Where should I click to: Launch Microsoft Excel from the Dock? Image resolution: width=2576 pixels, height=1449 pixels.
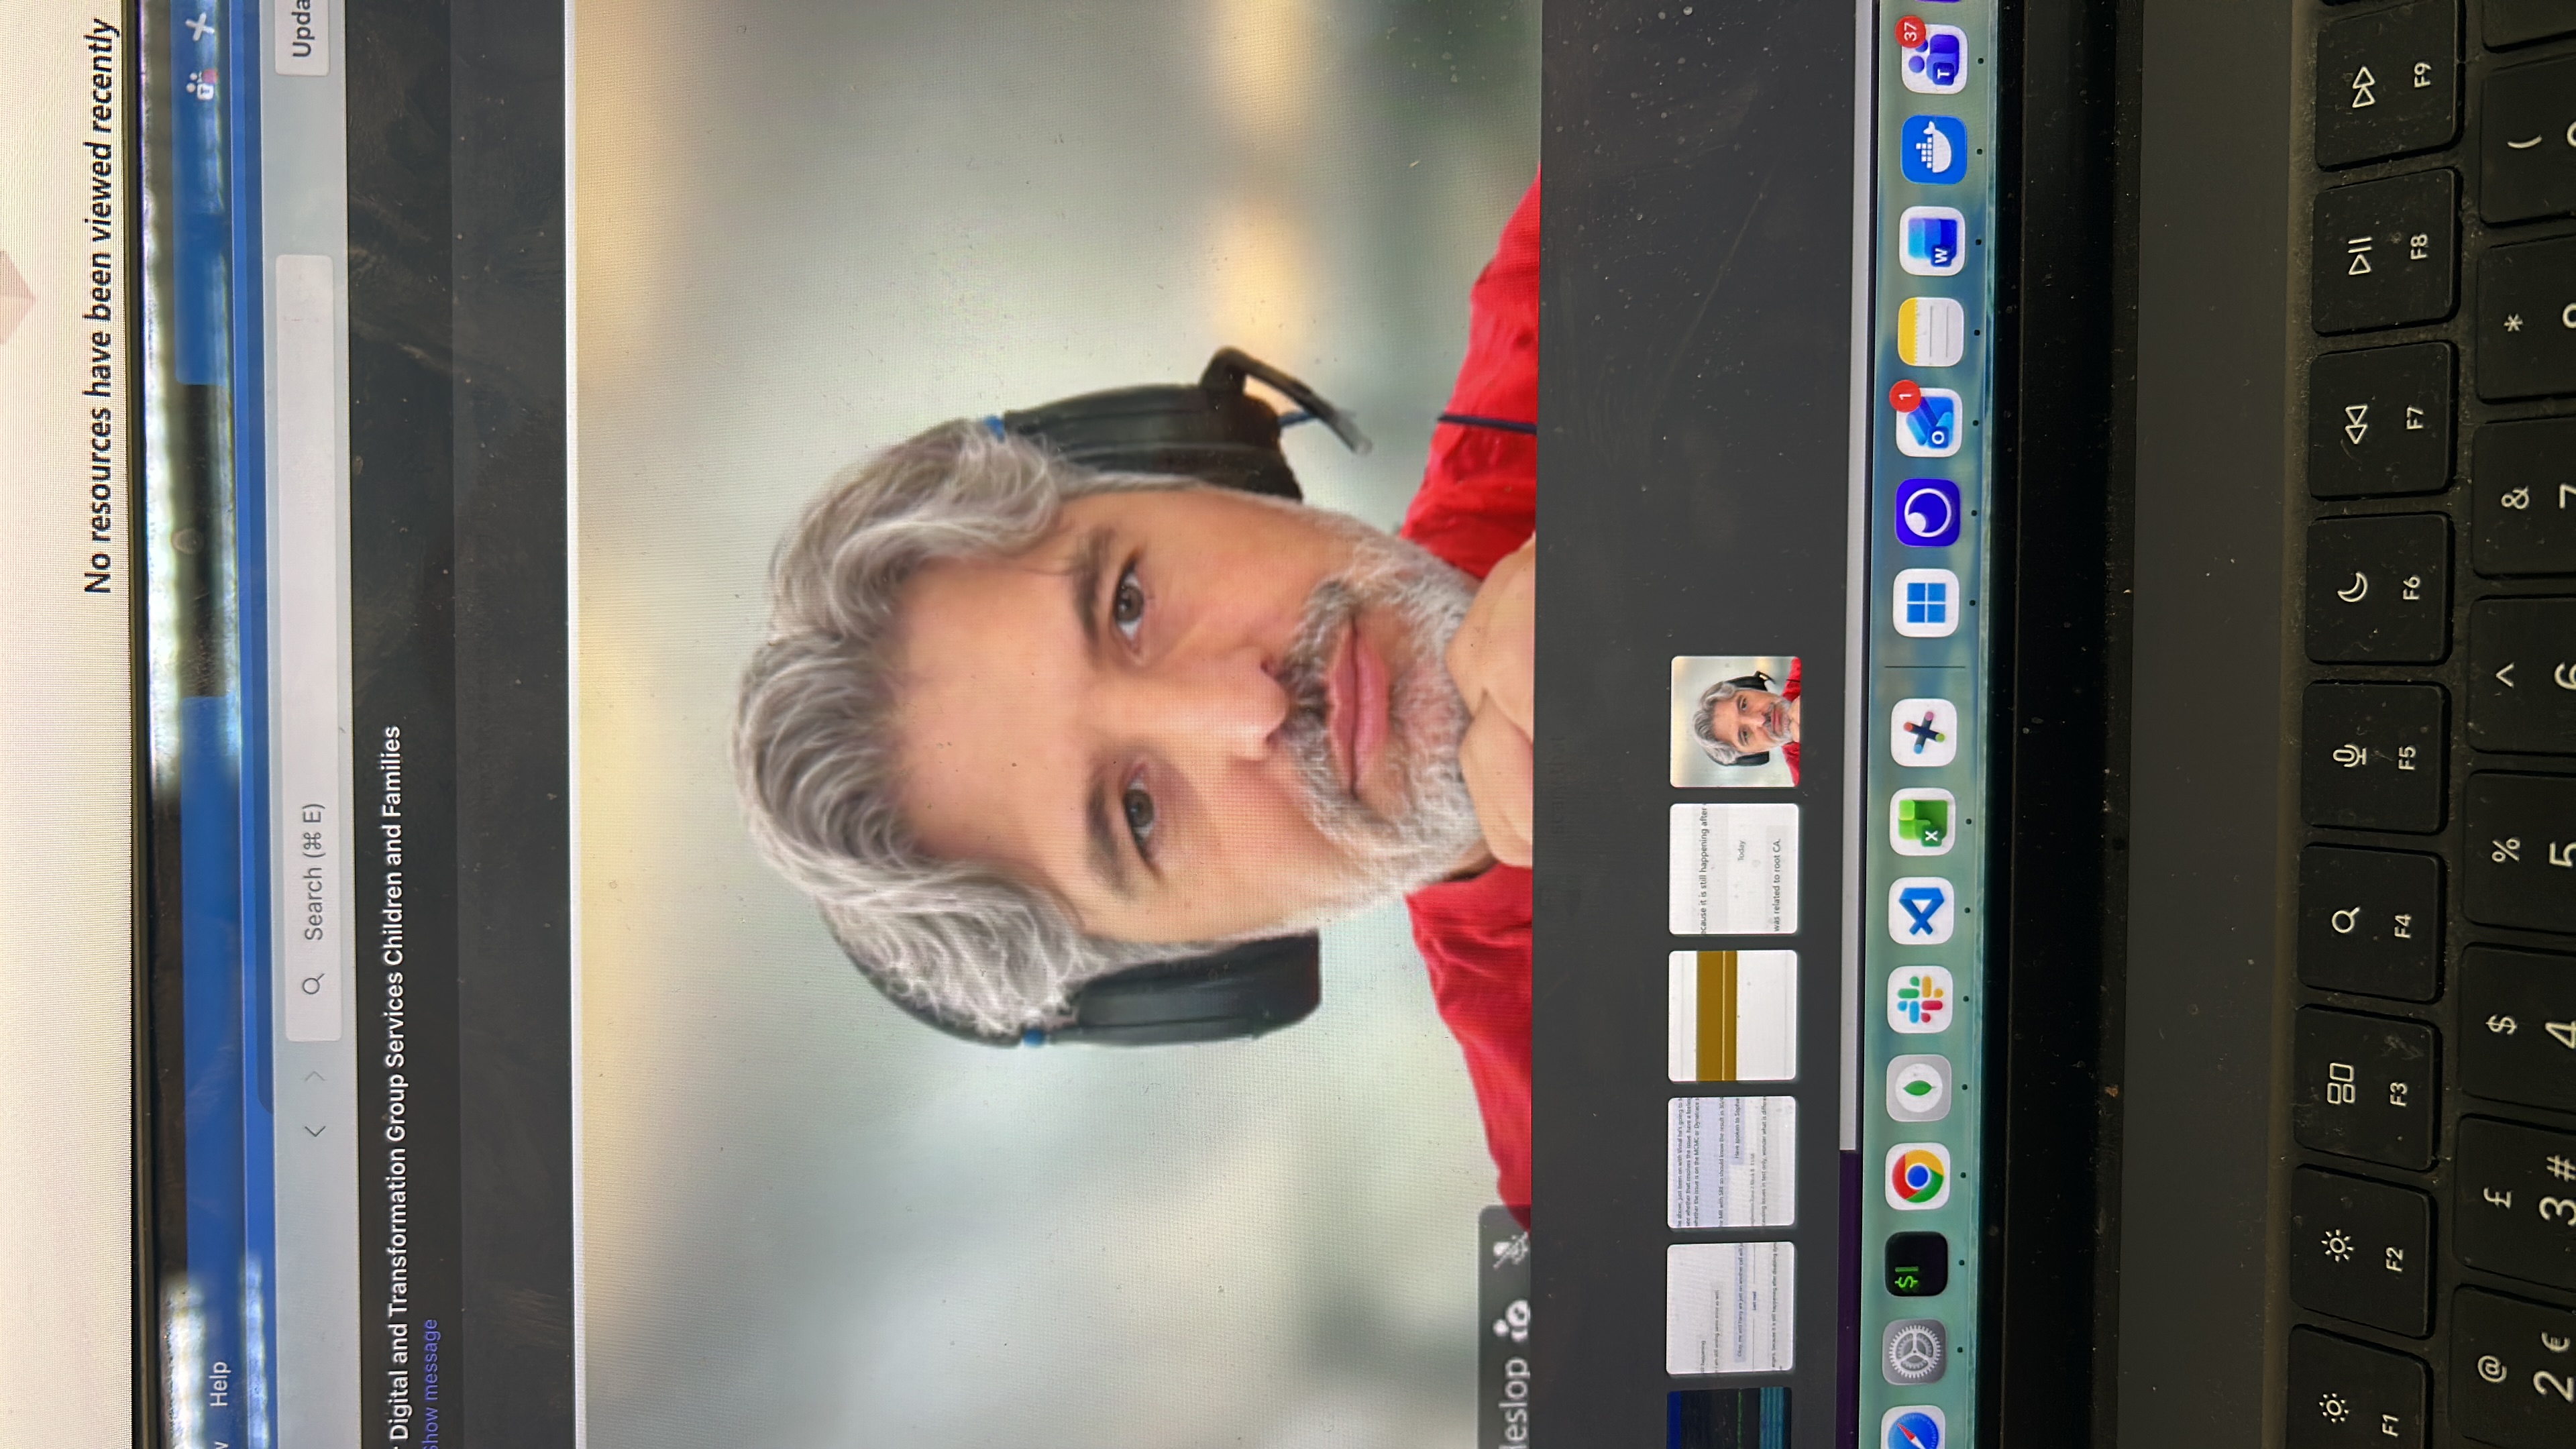click(1921, 823)
